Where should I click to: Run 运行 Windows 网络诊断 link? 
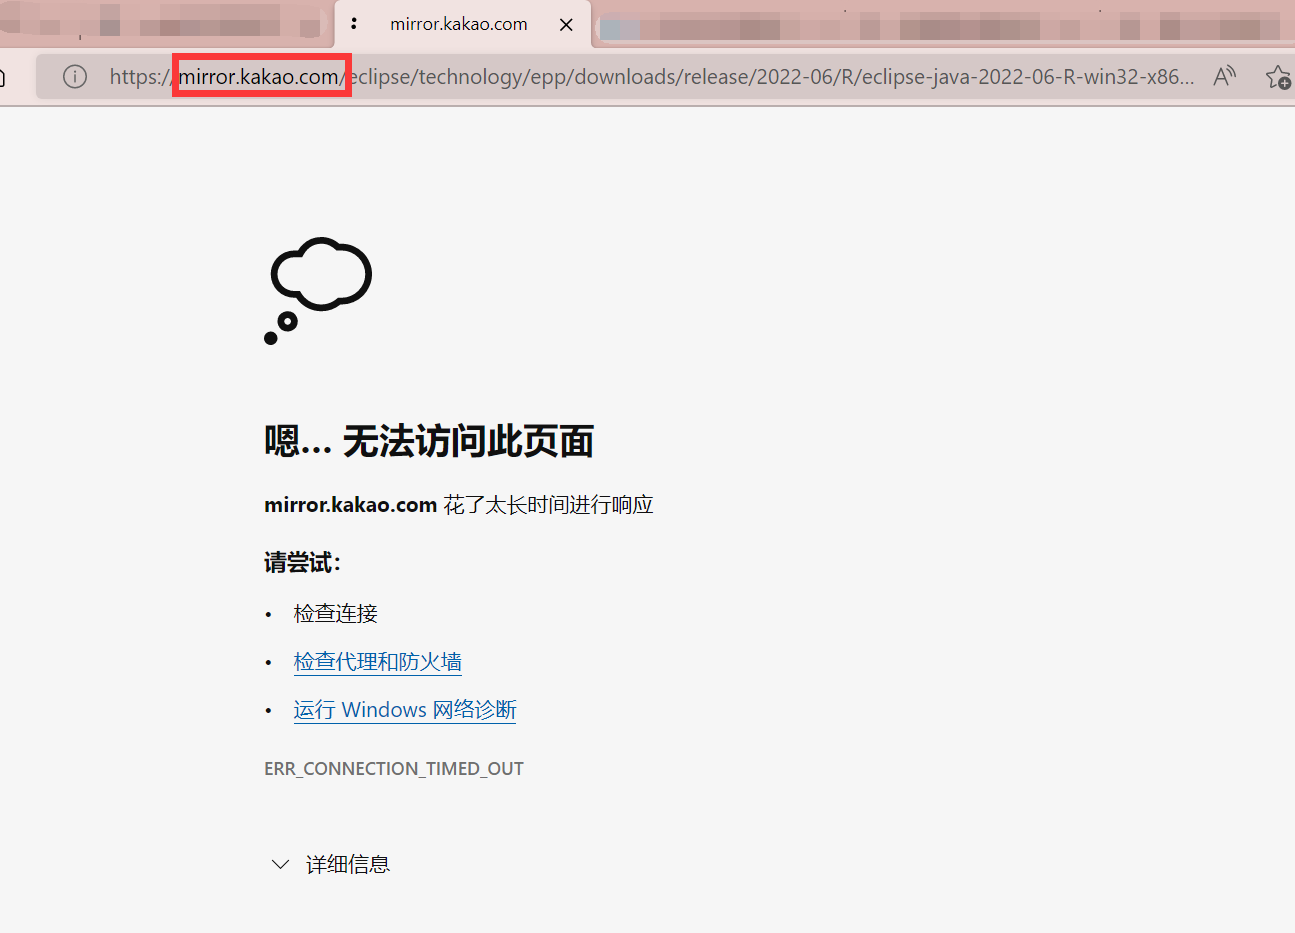(405, 710)
